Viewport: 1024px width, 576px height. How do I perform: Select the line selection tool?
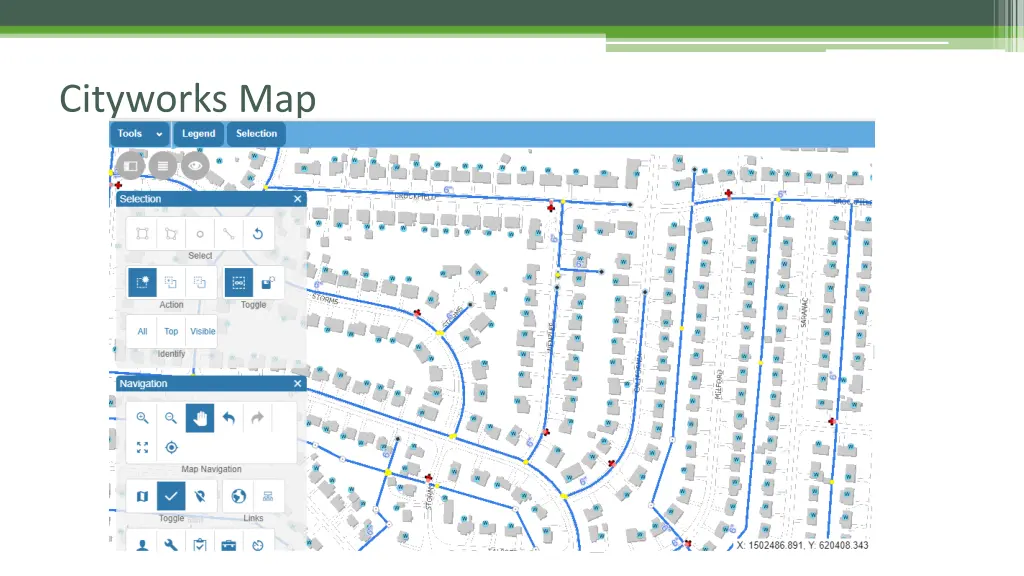pyautogui.click(x=229, y=234)
